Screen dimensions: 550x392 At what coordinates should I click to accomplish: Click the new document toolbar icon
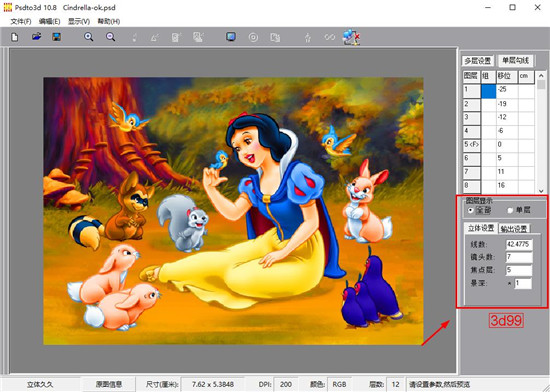[x=15, y=37]
